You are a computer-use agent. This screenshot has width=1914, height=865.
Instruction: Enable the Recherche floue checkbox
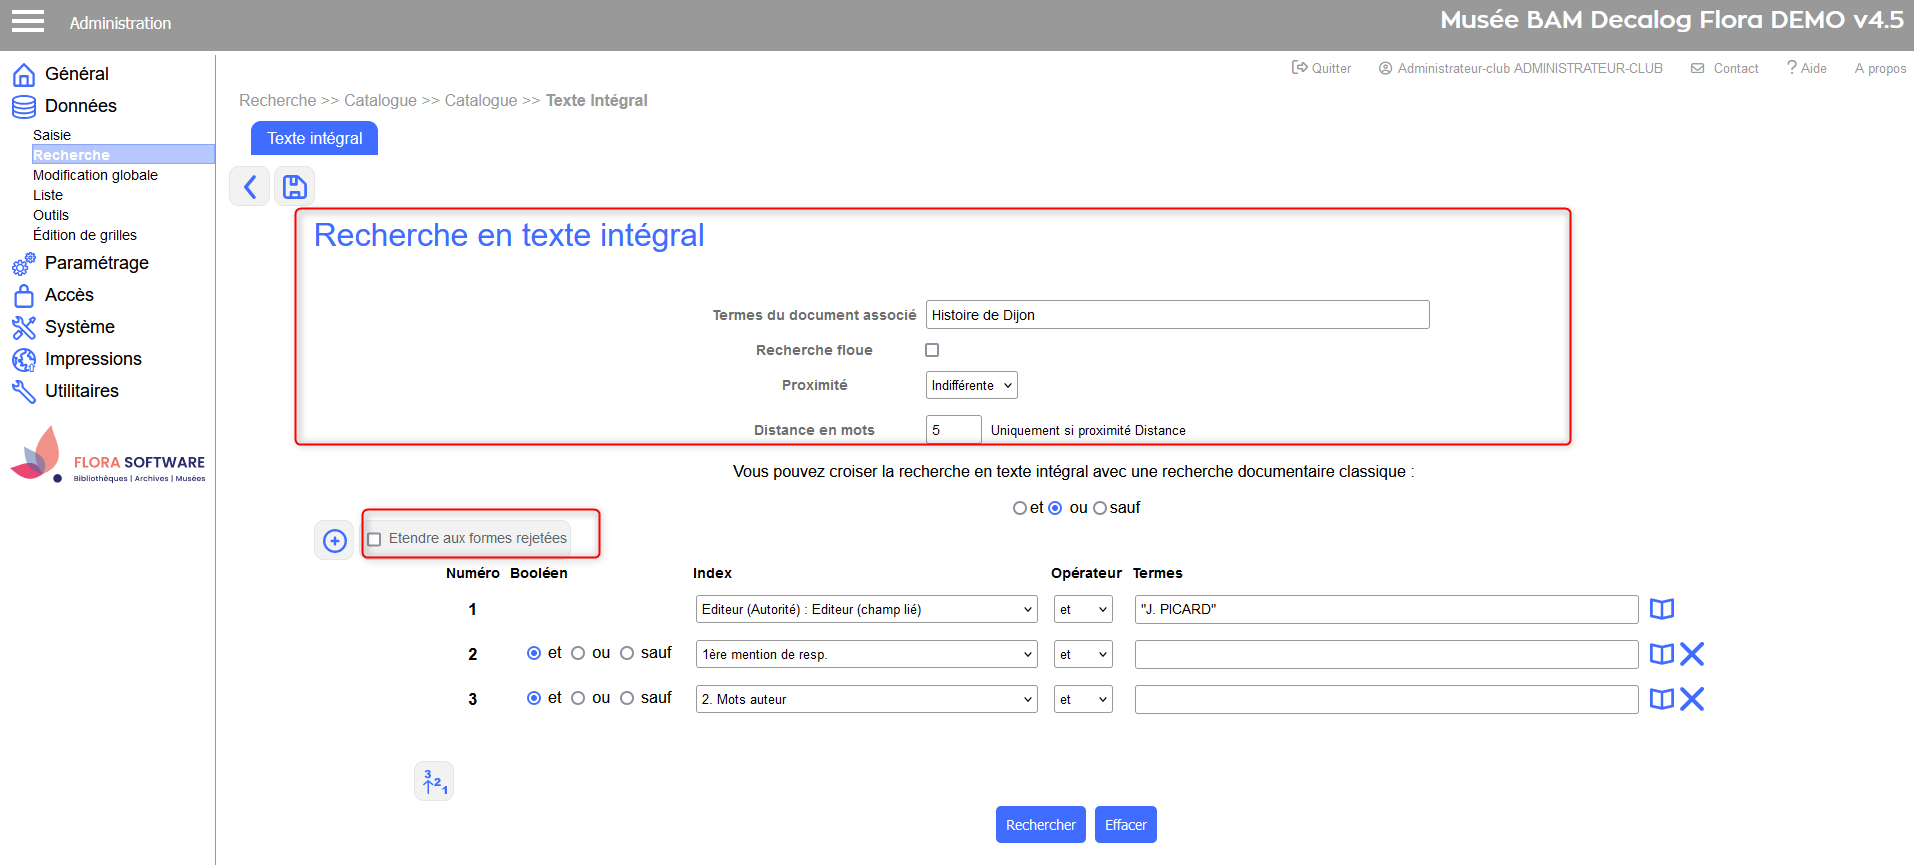932,350
